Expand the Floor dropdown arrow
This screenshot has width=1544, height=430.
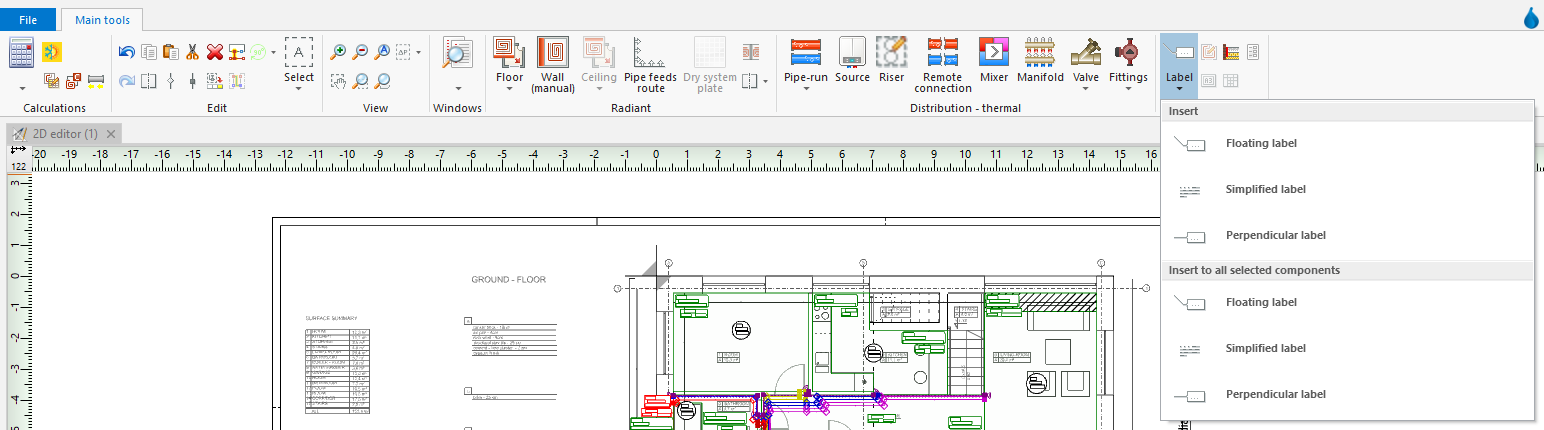(x=510, y=89)
